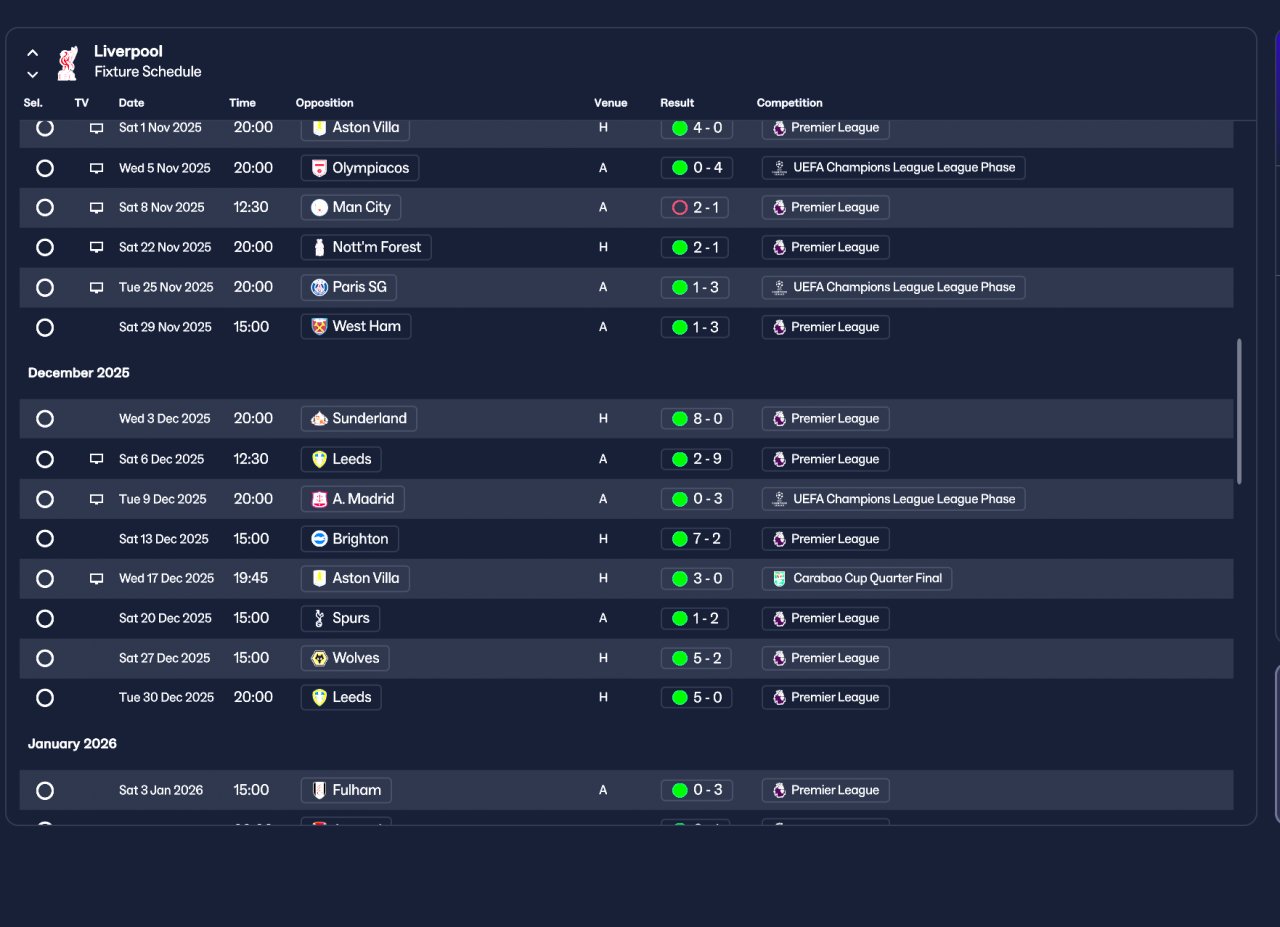
Task: Click the down chevron beside Liverpool
Action: [x=33, y=74]
